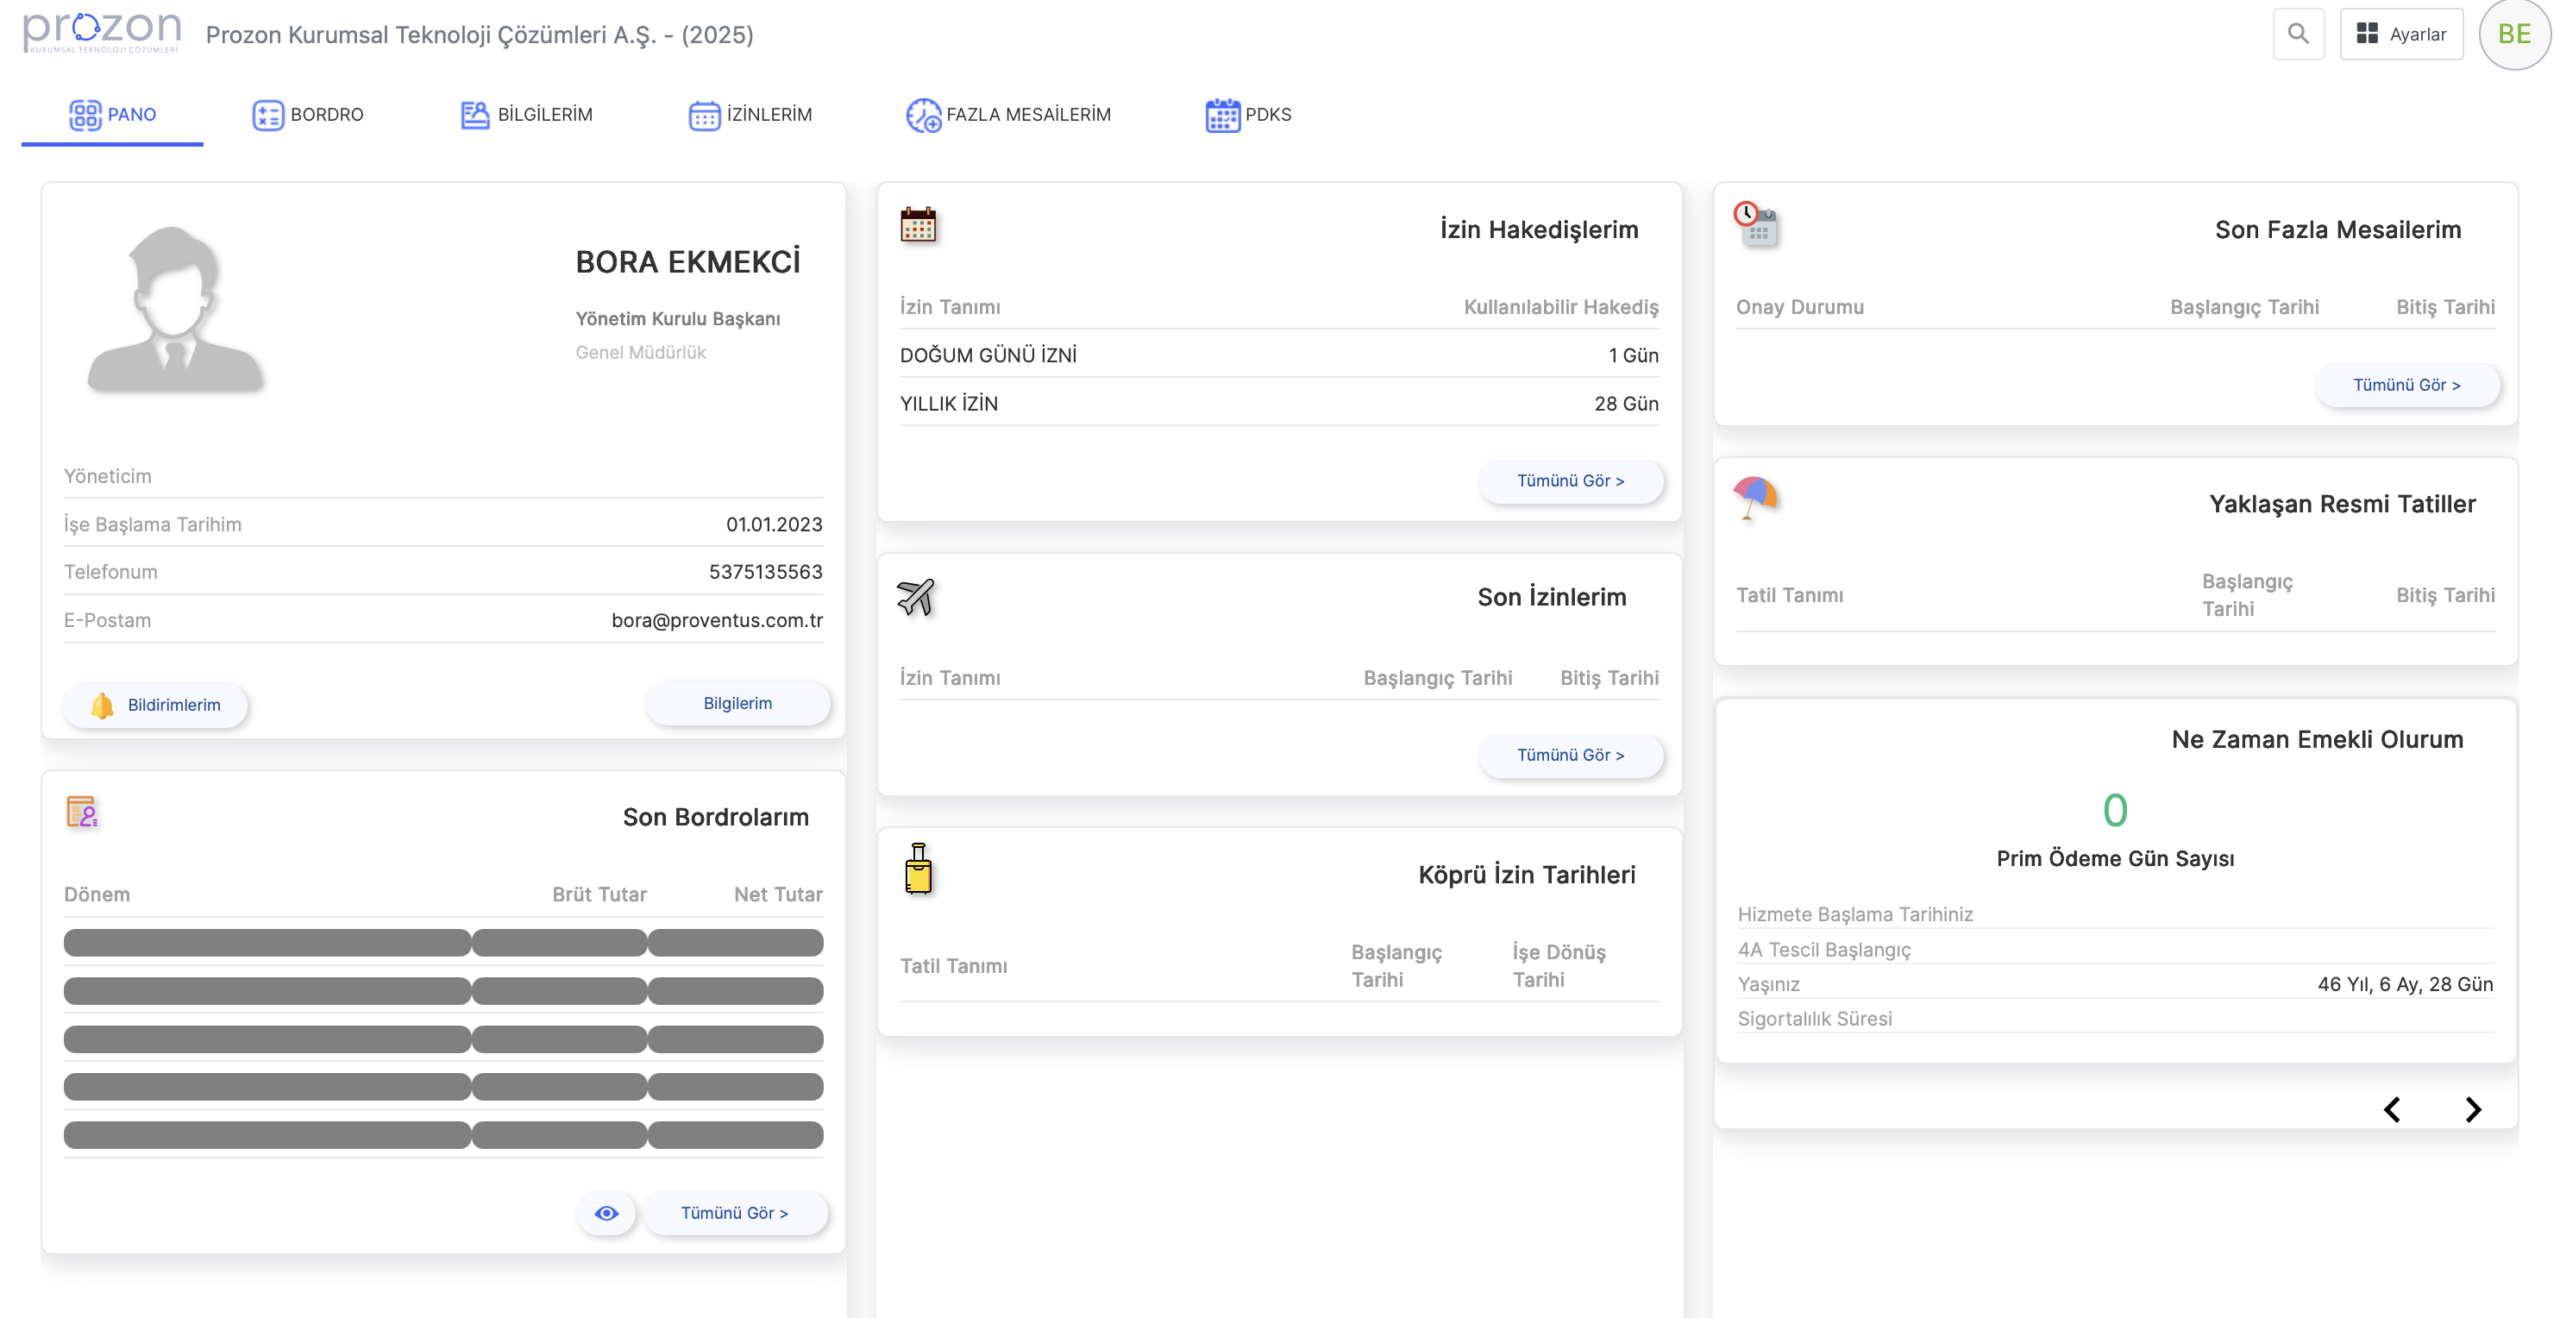Screen dimensions: 2560x1318
Task: Go to next retirement slide arrow
Action: click(2472, 1110)
